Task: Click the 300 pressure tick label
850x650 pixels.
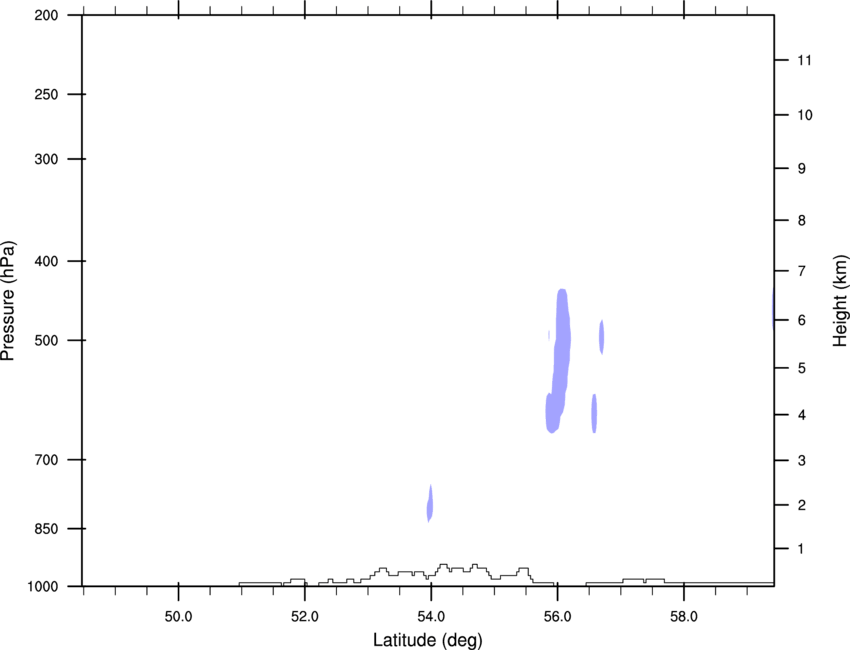Action: [x=46, y=159]
